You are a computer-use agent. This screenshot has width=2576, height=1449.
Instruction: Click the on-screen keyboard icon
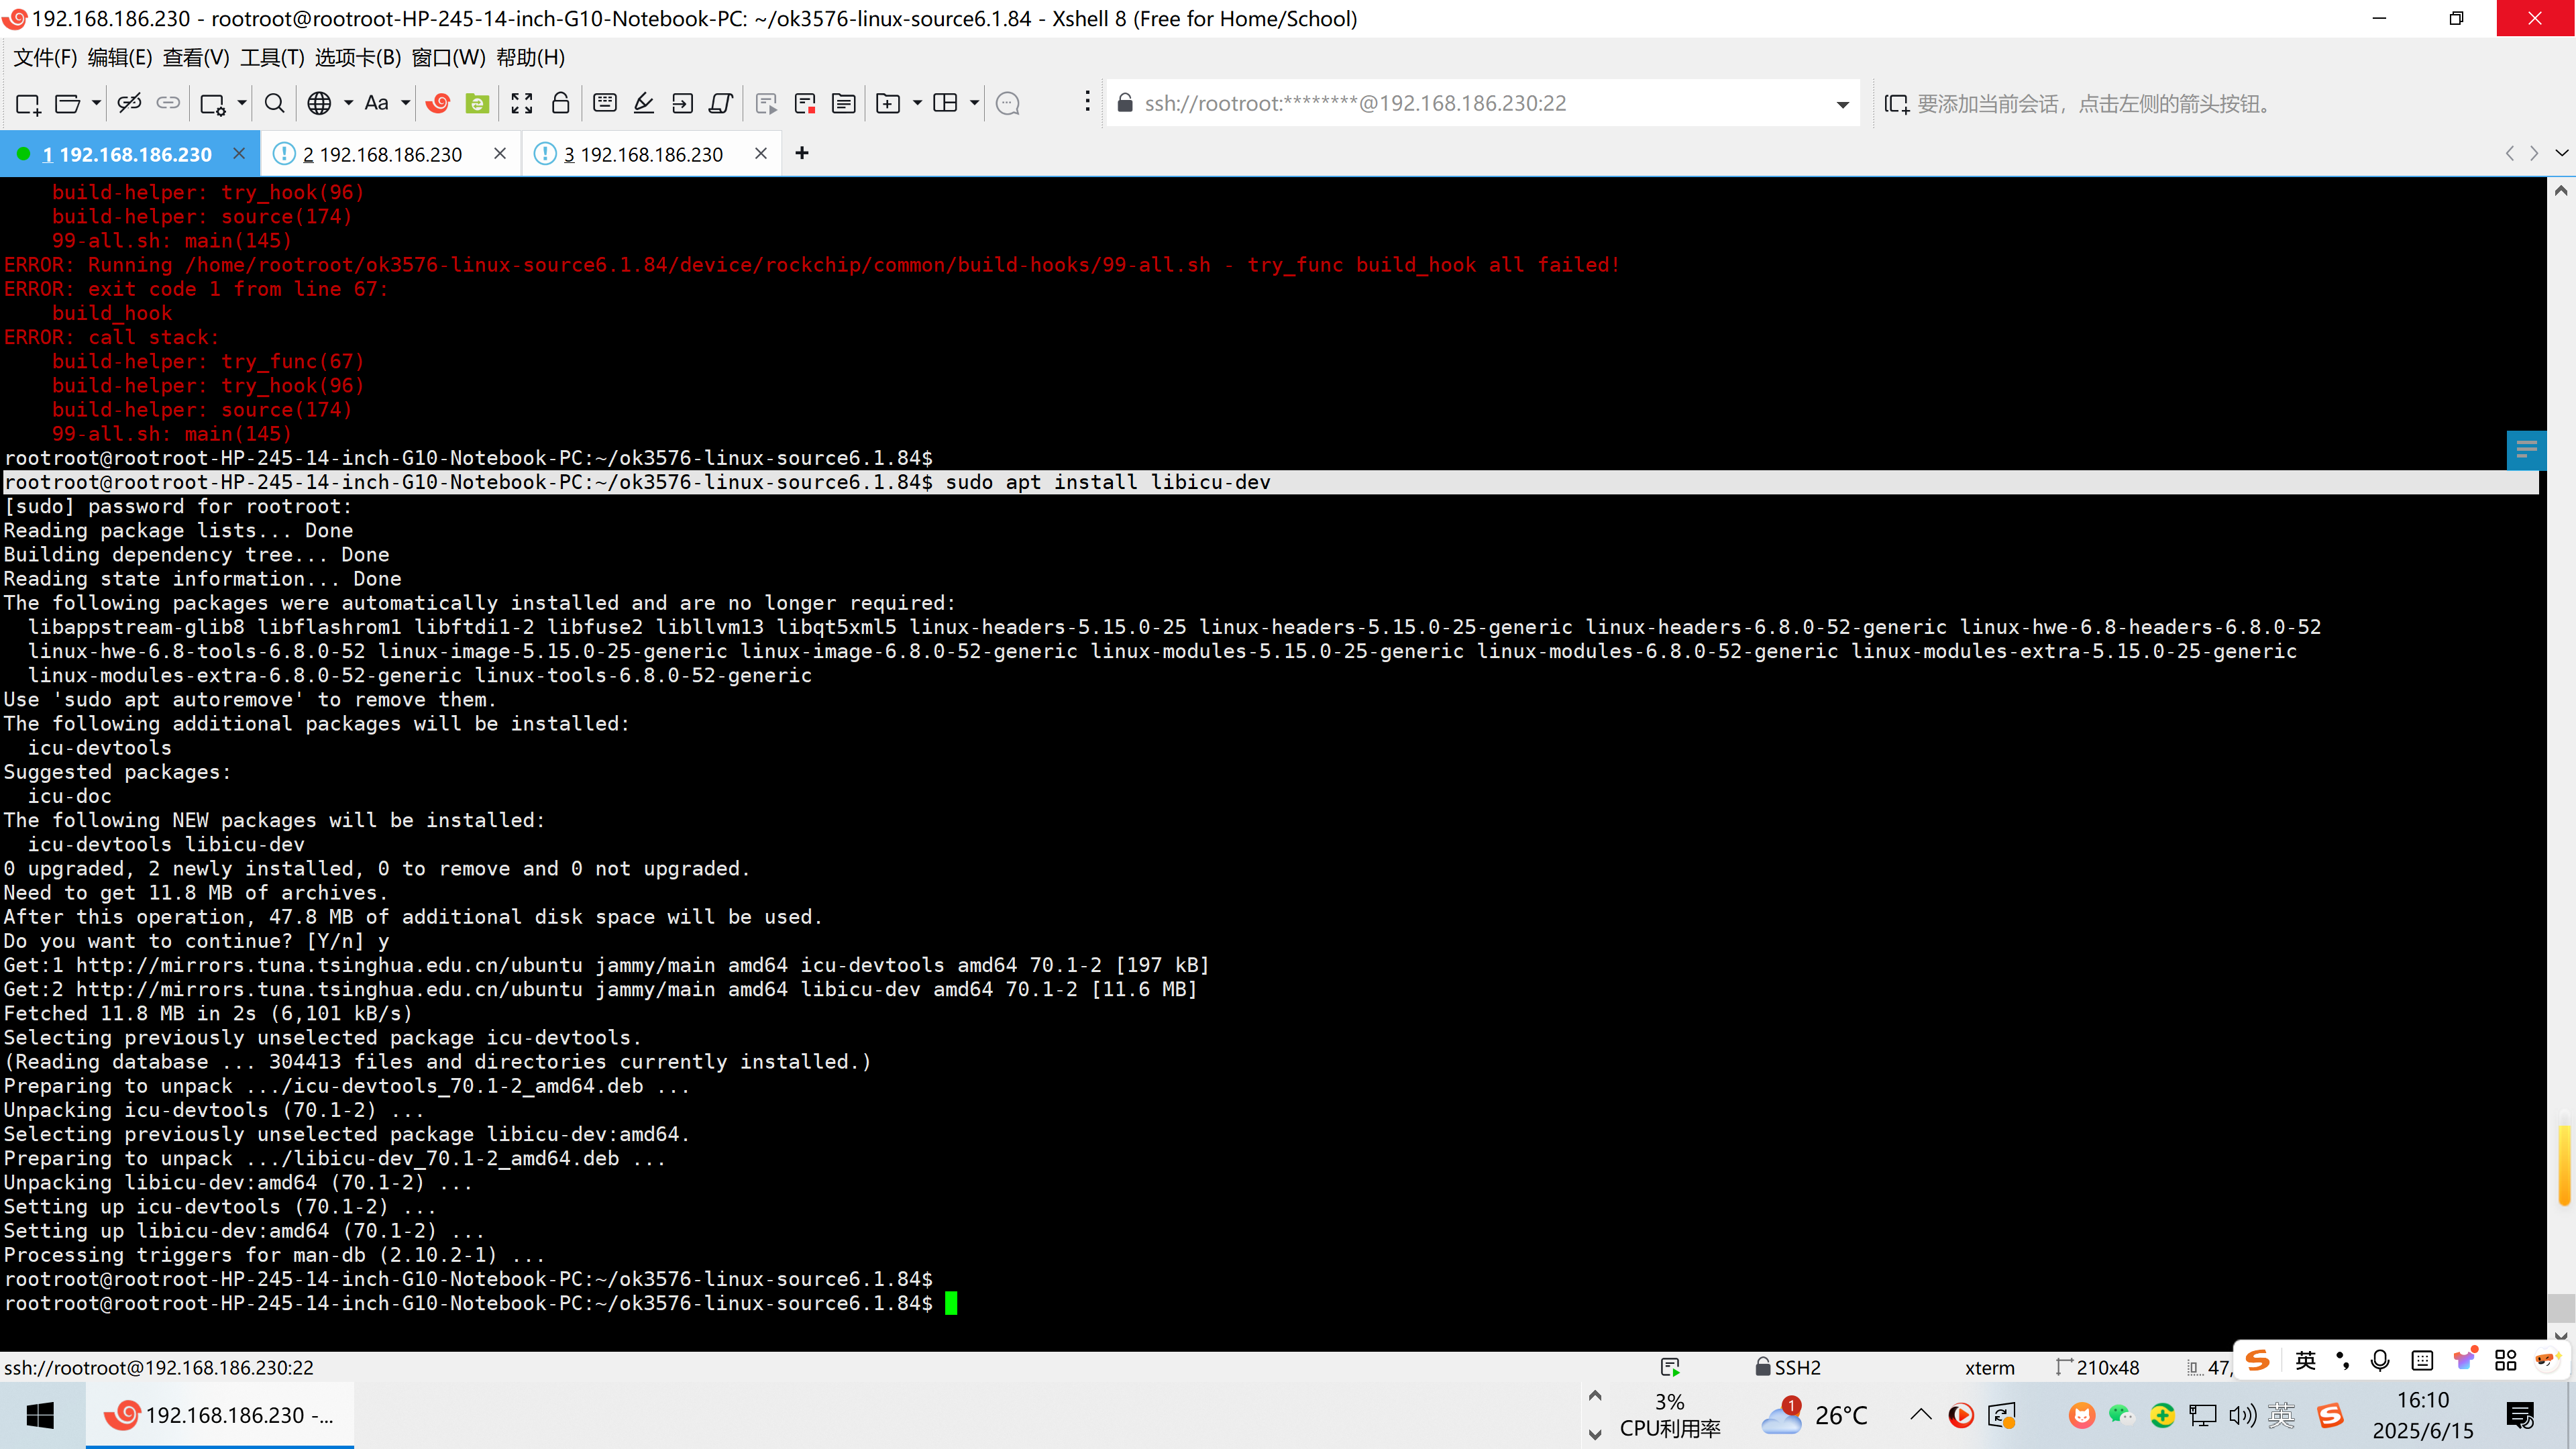pos(604,103)
